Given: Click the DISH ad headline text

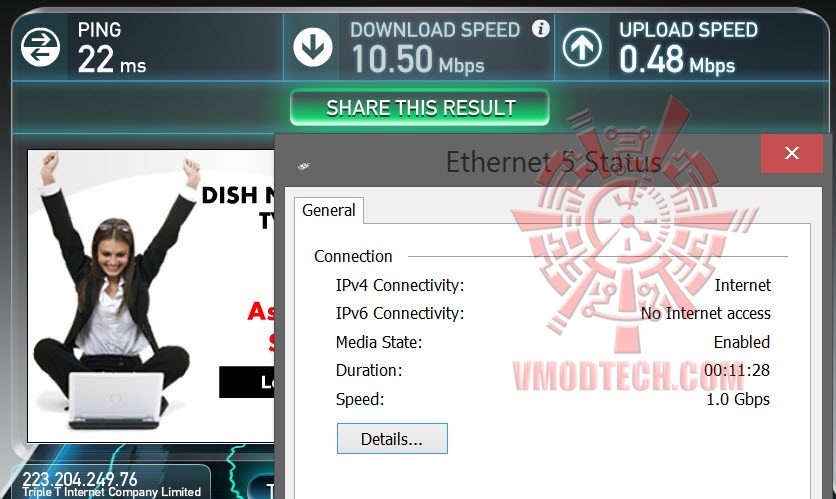Looking at the screenshot, I should pyautogui.click(x=238, y=195).
